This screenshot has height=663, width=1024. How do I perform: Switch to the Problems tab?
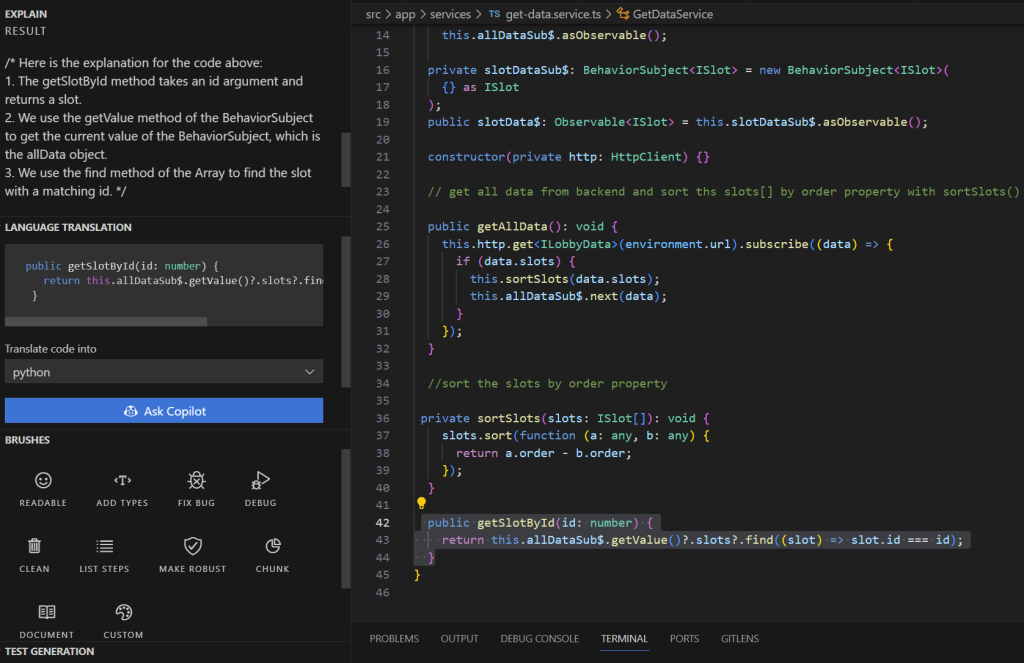coord(394,639)
